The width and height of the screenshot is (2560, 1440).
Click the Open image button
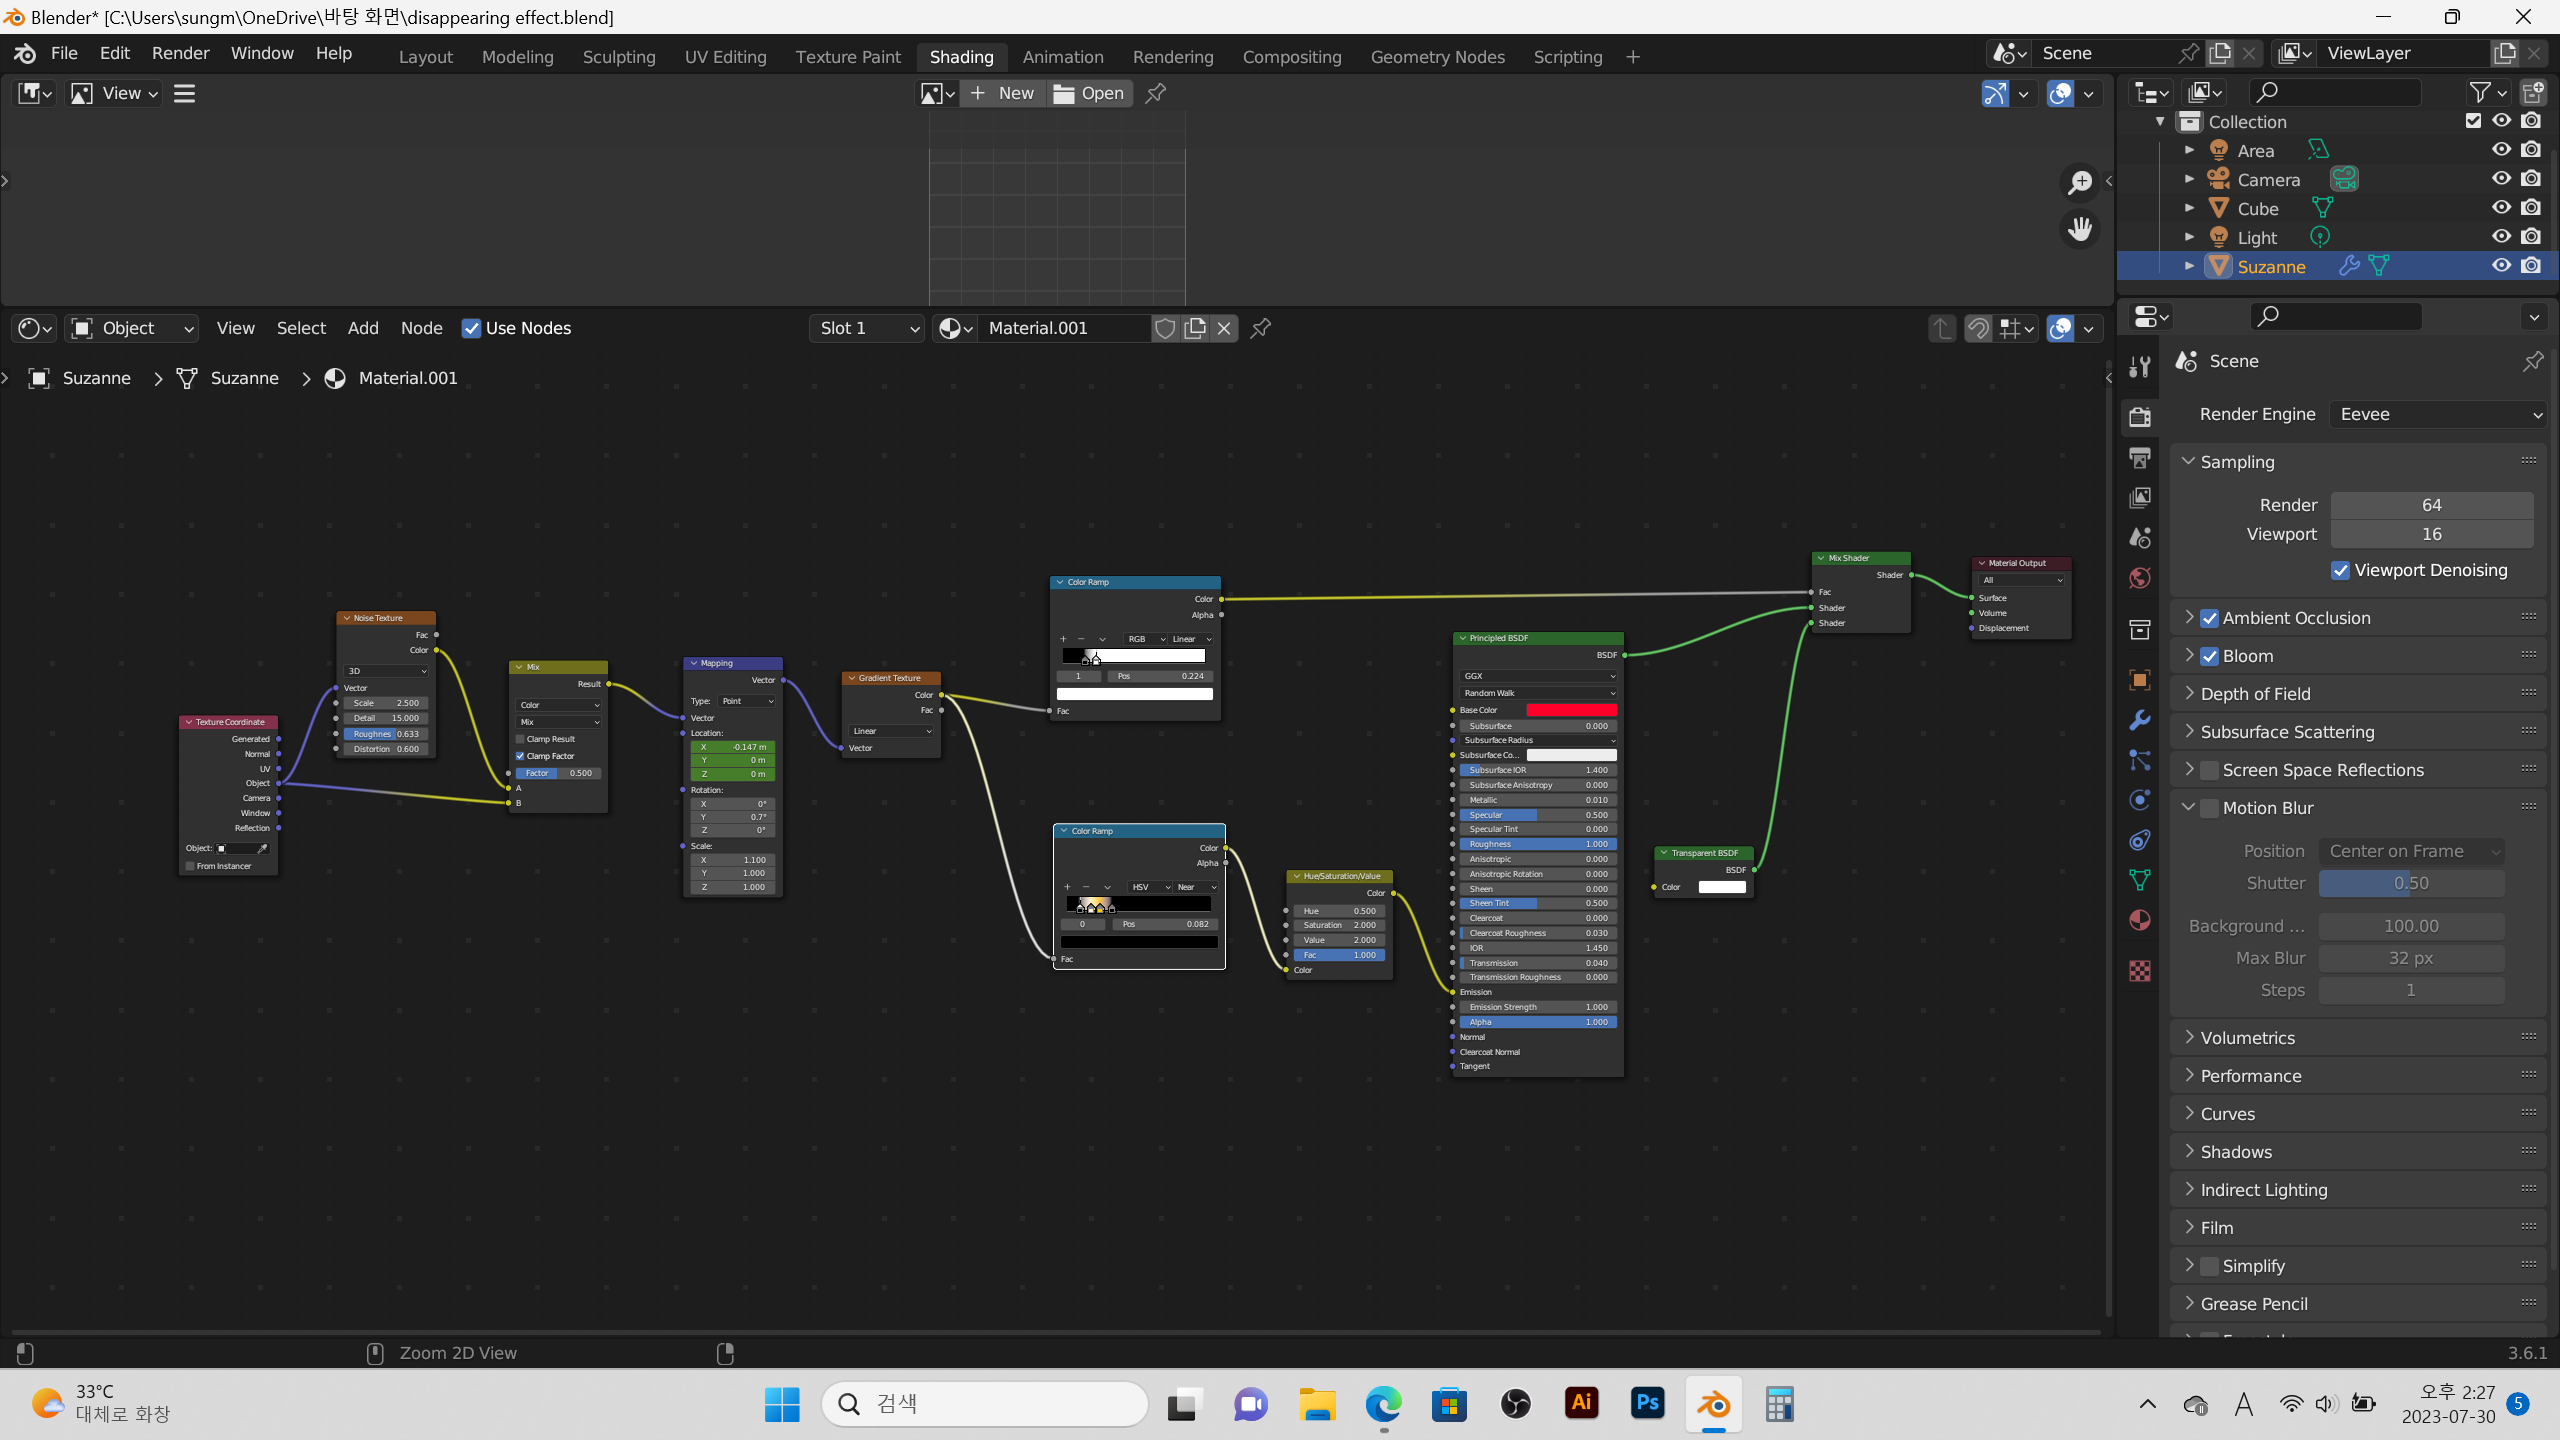tap(1089, 93)
